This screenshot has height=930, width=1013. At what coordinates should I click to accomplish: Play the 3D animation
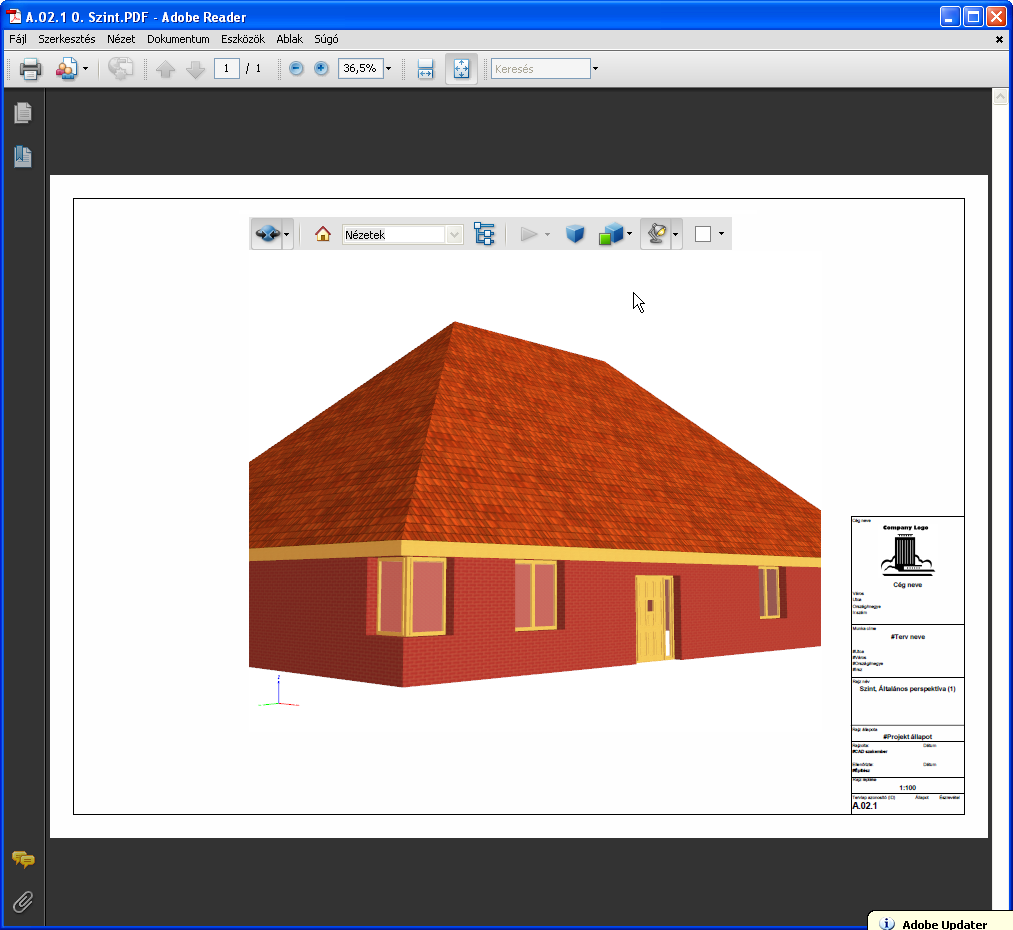coord(528,233)
